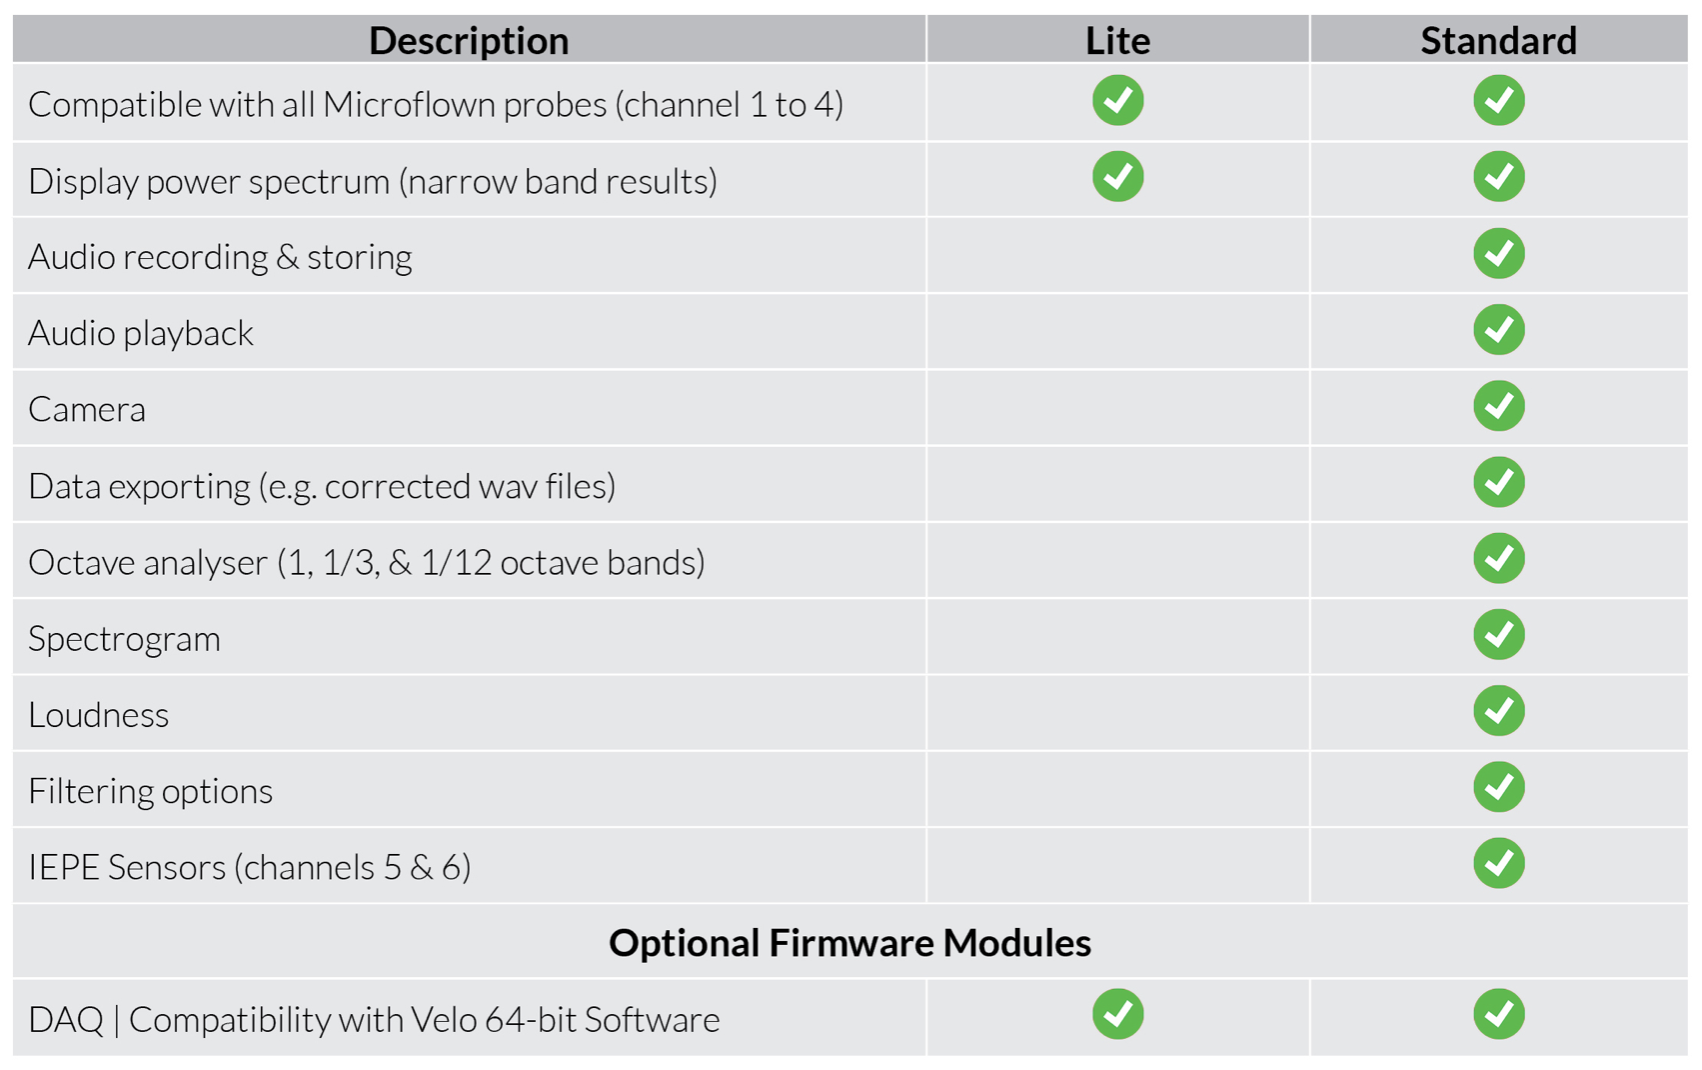Screen dimensions: 1702x1070
Task: Click the Standard checkmark for Octave analyser
Action: (1498, 558)
